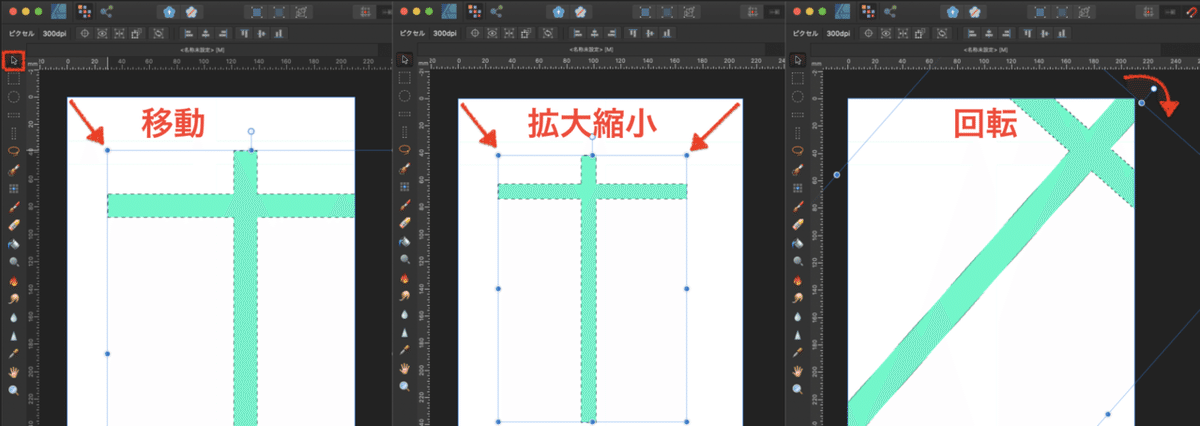This screenshot has width=1200, height=426.
Task: Select Elliptical Marquee tool in 回転 window
Action: click(798, 97)
